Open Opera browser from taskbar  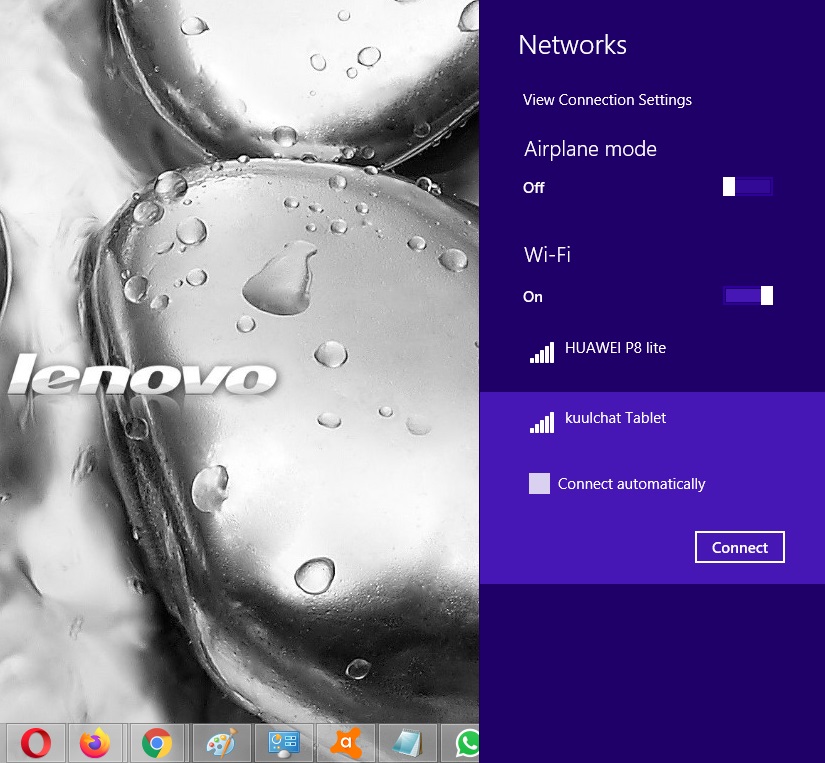click(36, 743)
